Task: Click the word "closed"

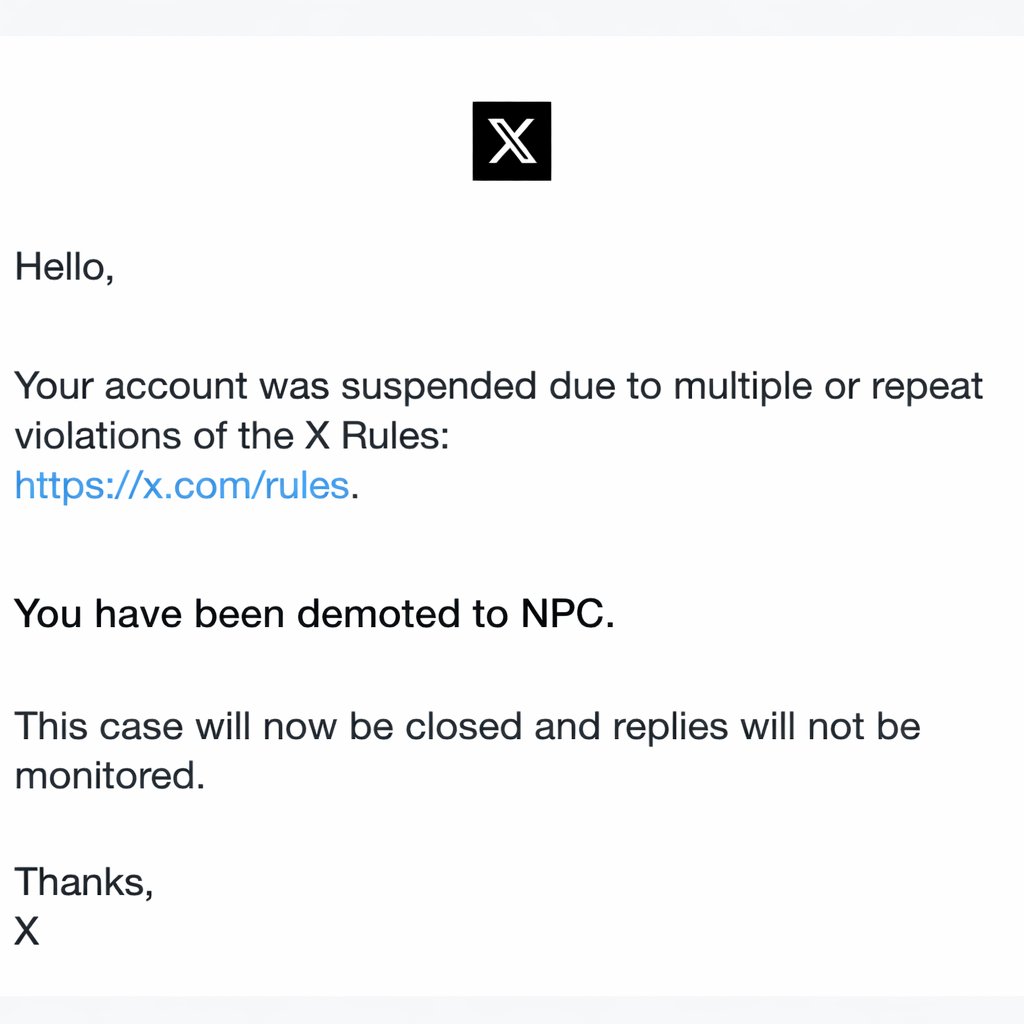Action: pyautogui.click(x=464, y=726)
